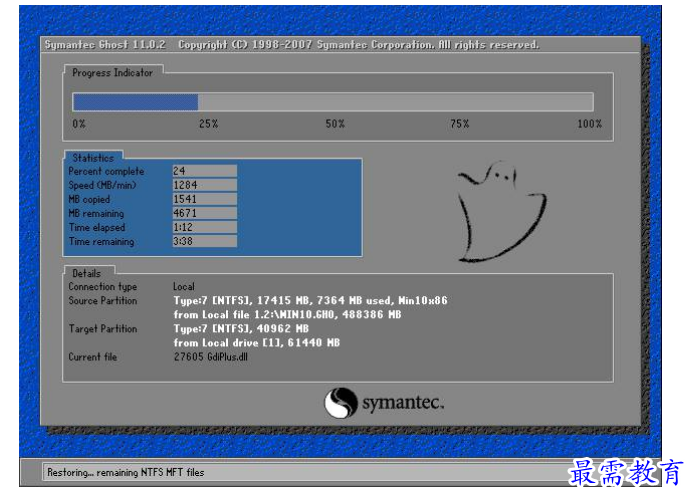The width and height of the screenshot is (692, 504).
Task: Click the 'Symantec Ghost 11.0.2' title text
Action: pos(105,45)
